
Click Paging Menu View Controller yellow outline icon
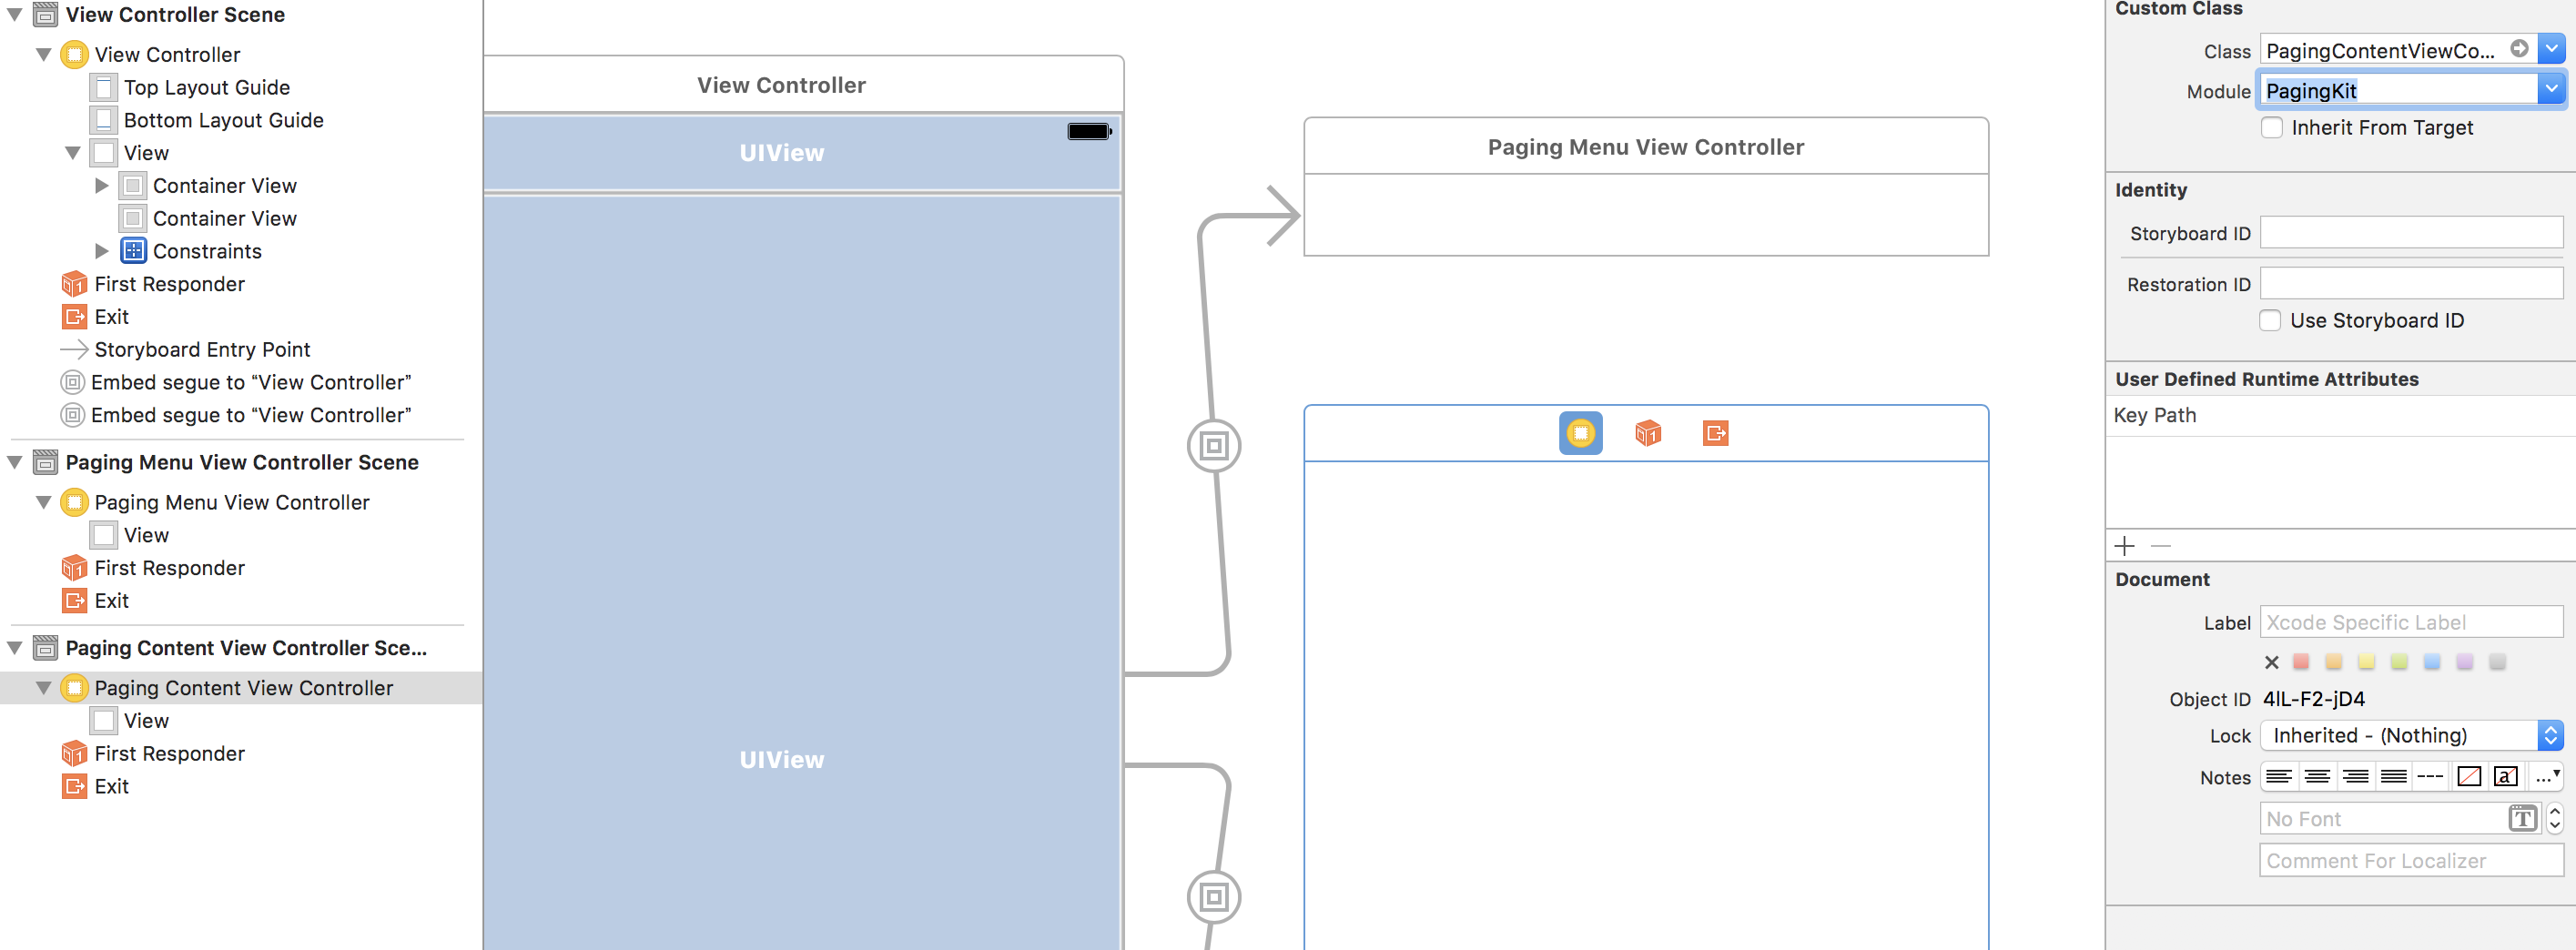(74, 502)
